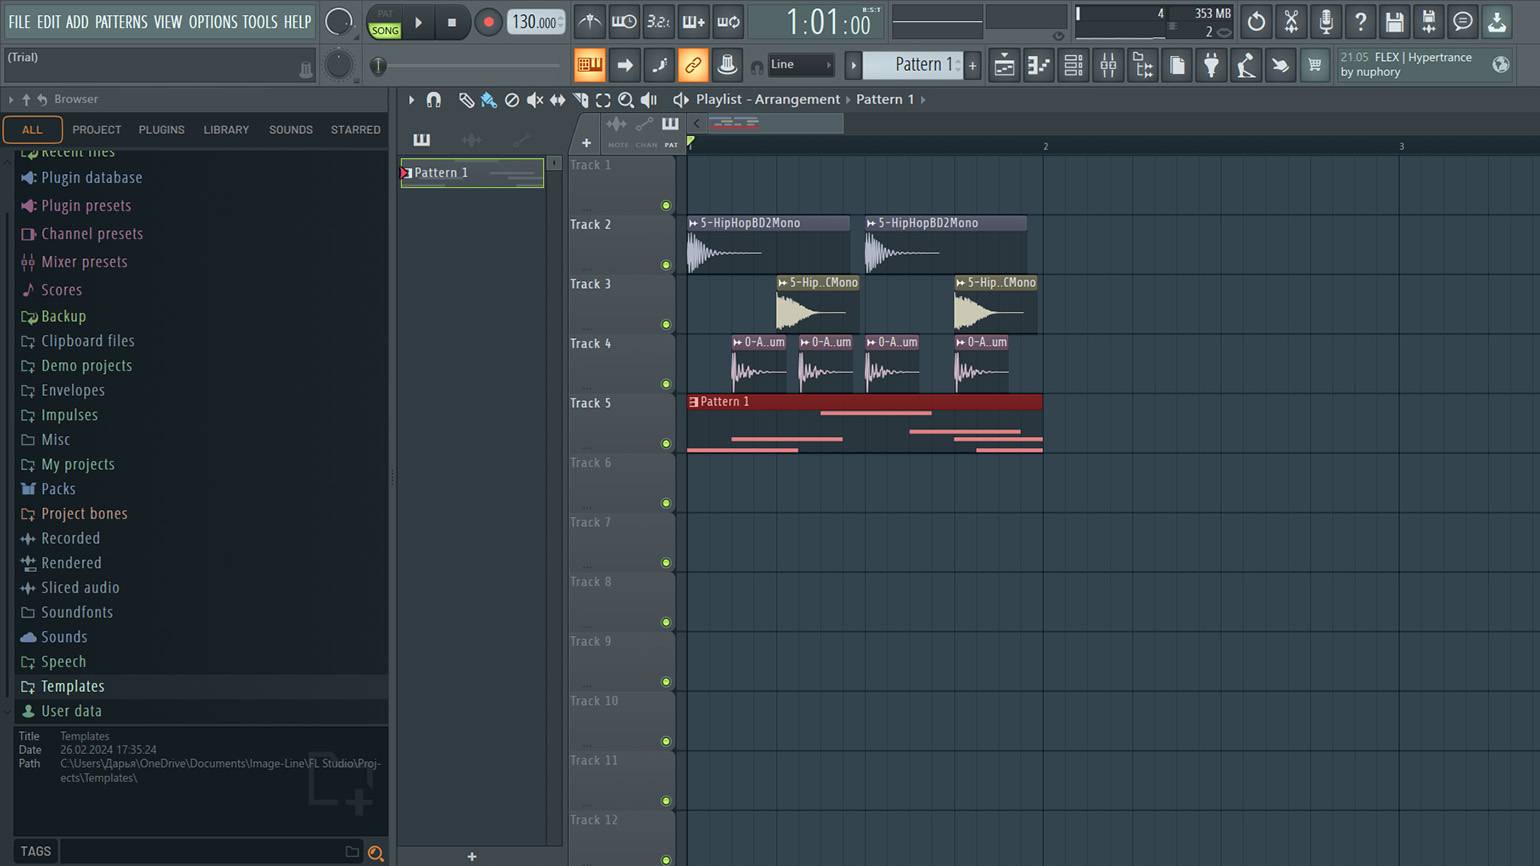Switch to the STARRED browser tab
This screenshot has width=1540, height=866.
[356, 130]
